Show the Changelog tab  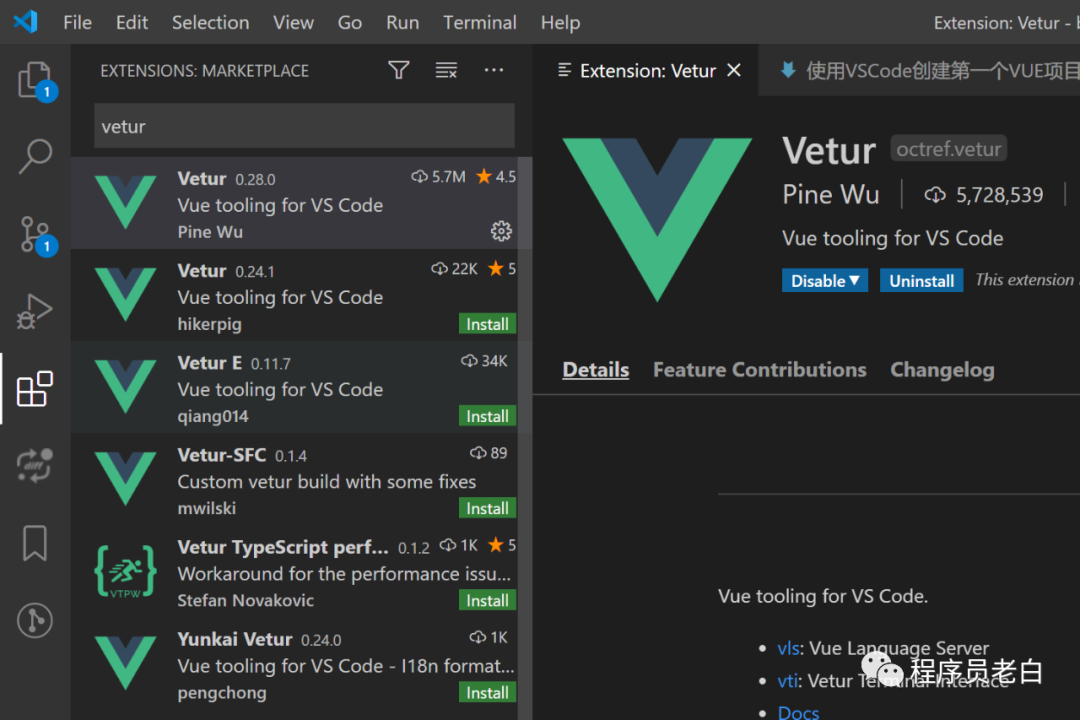tap(942, 369)
